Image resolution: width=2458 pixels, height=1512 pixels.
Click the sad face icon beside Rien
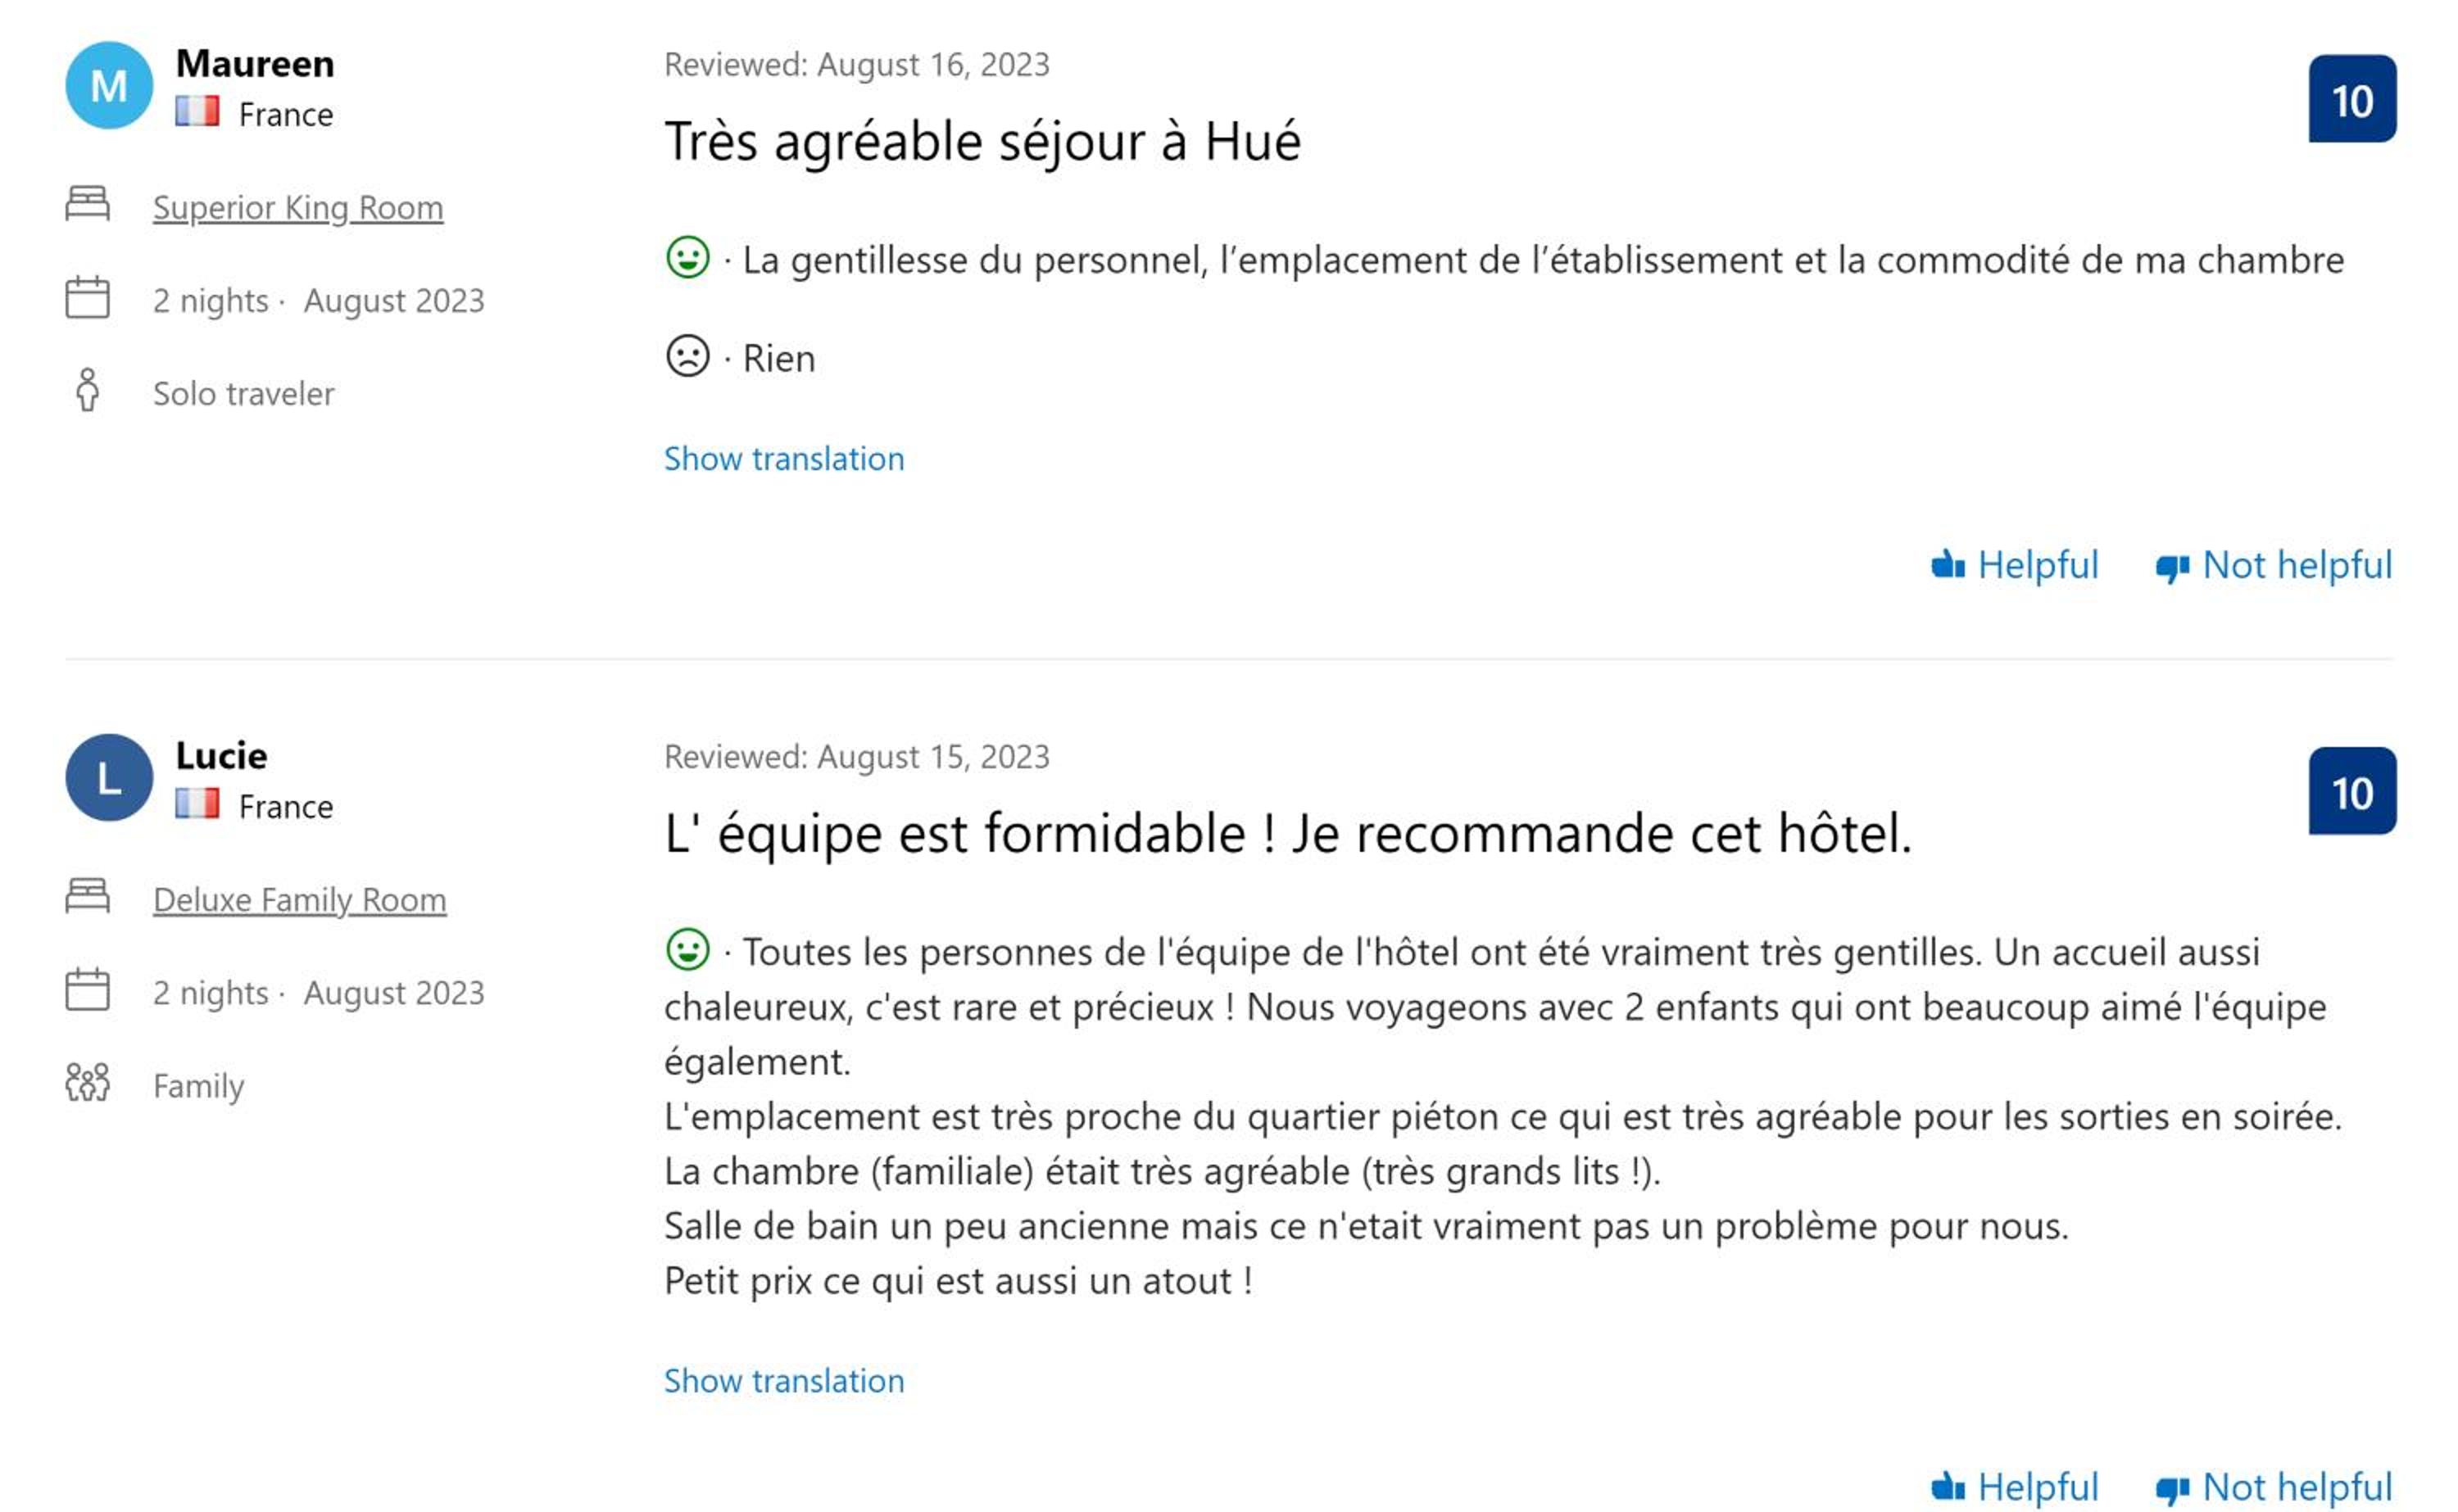[688, 356]
